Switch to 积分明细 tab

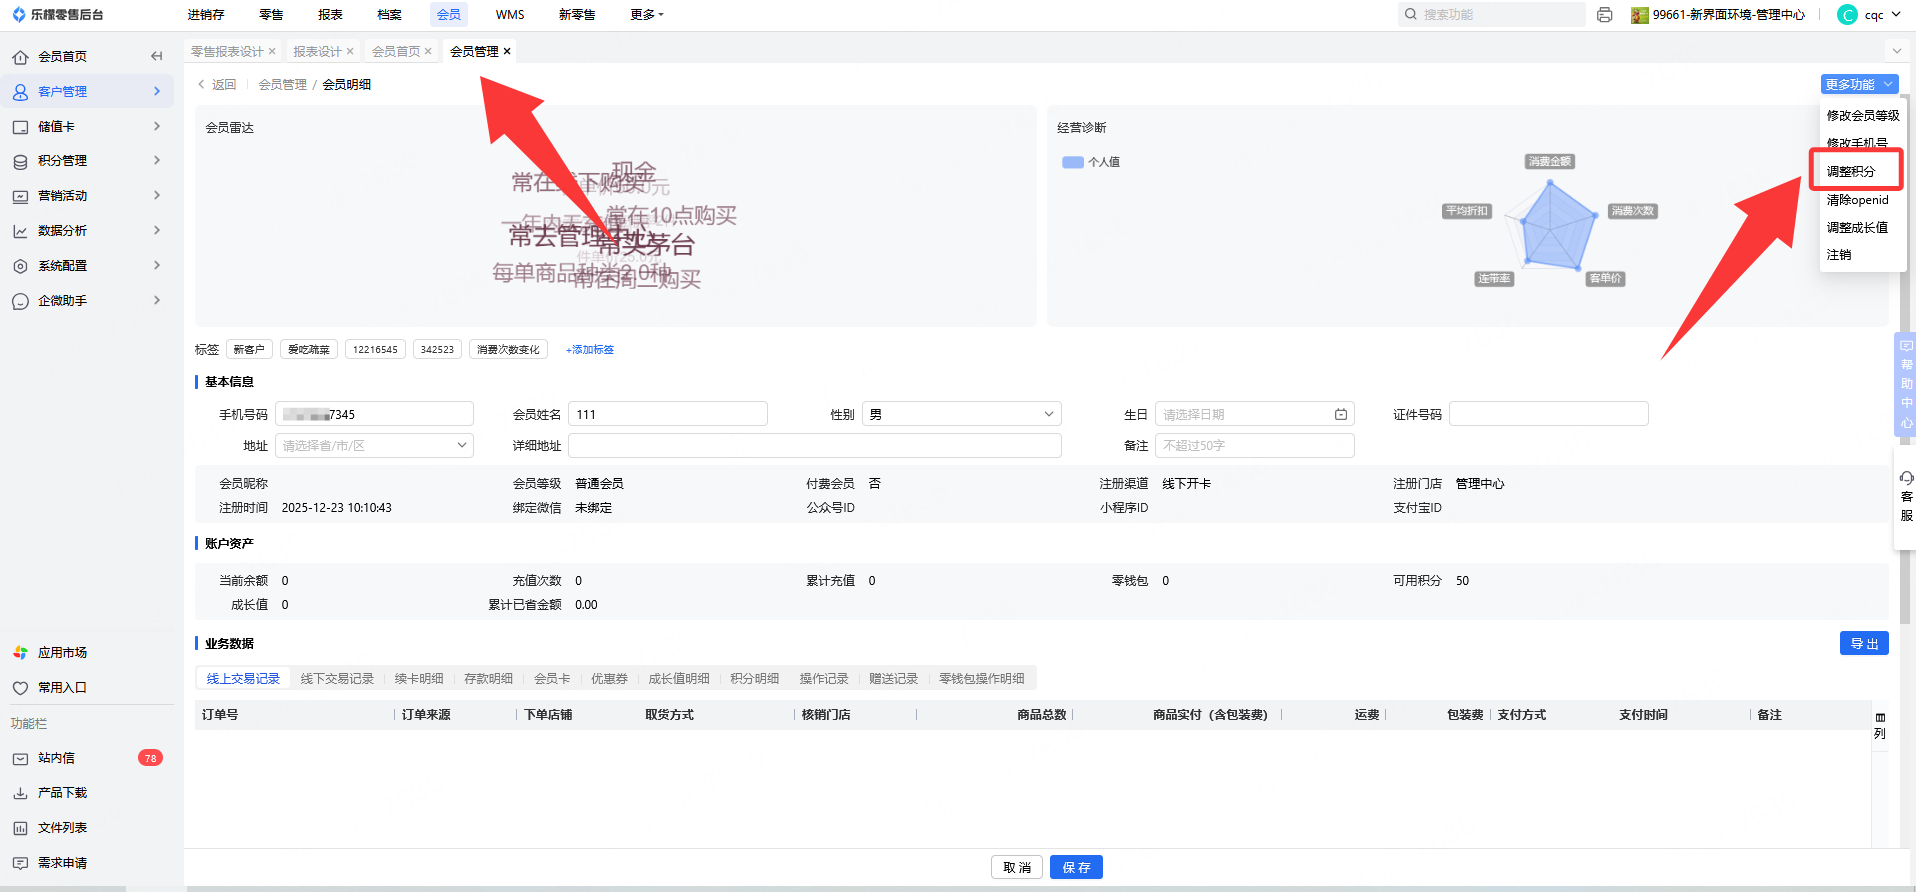(x=754, y=678)
